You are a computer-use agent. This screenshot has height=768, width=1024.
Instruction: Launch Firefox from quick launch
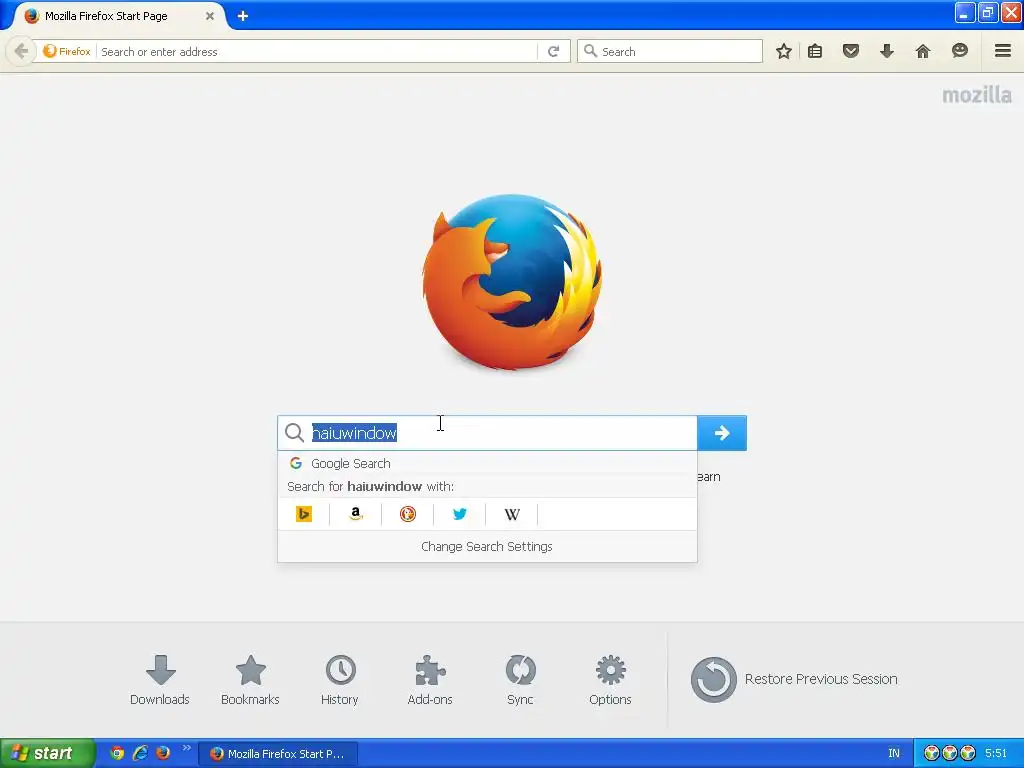163,753
